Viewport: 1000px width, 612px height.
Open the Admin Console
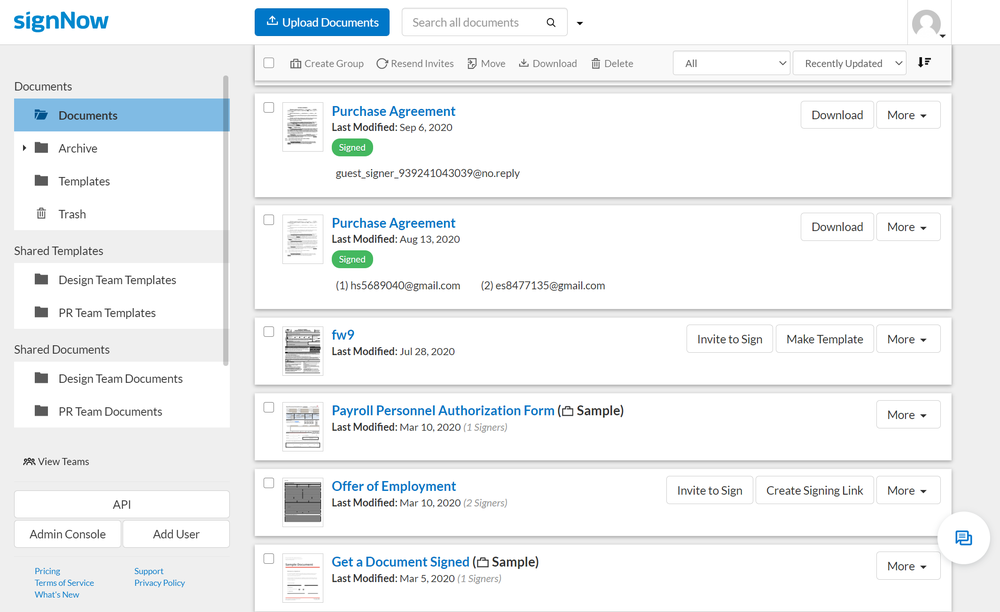coord(68,534)
